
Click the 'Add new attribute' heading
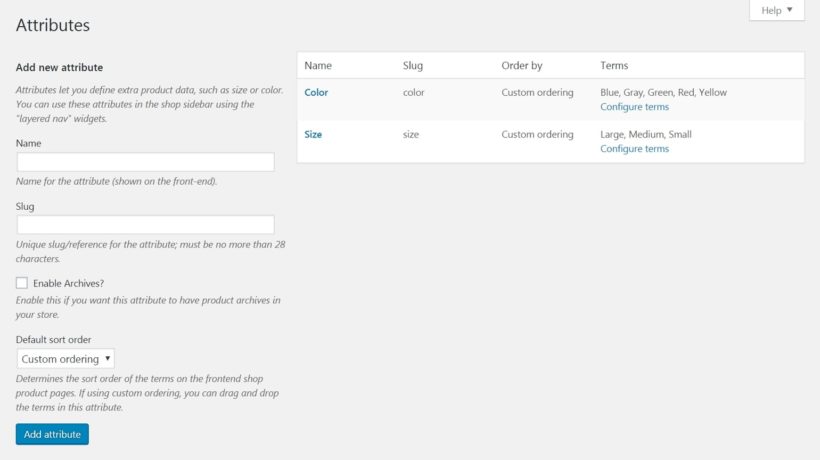point(59,67)
